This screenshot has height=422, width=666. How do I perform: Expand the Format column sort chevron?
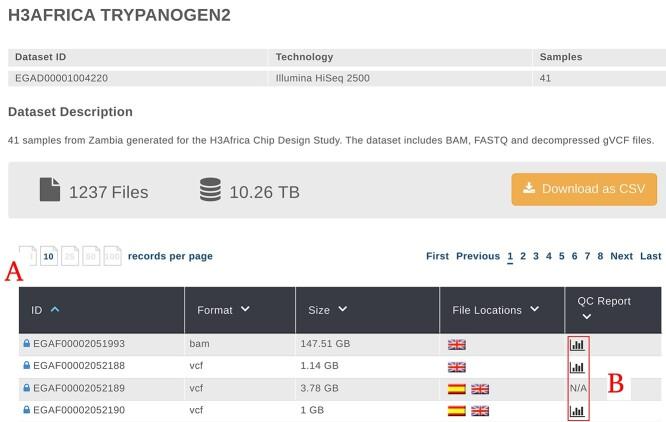click(245, 310)
